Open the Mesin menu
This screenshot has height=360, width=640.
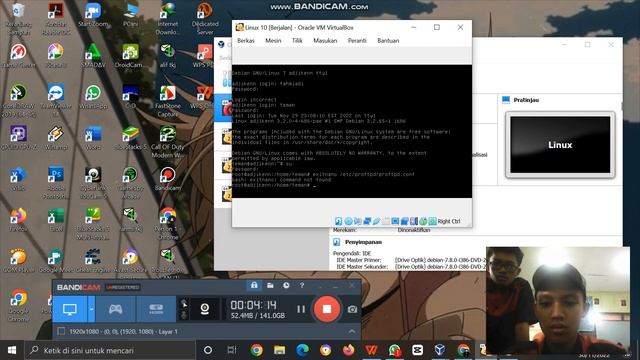click(x=273, y=40)
